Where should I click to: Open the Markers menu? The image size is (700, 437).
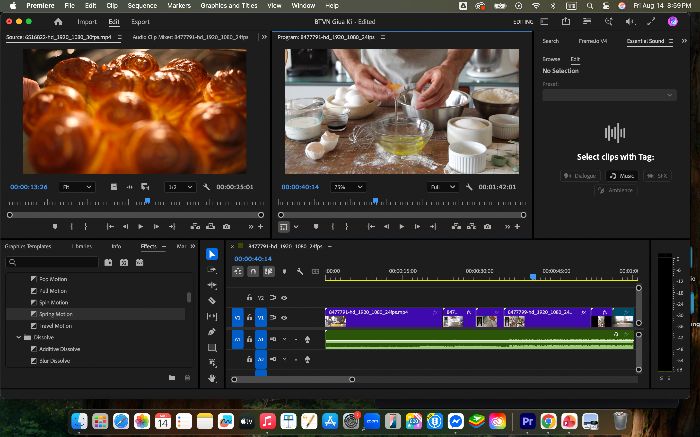(179, 6)
